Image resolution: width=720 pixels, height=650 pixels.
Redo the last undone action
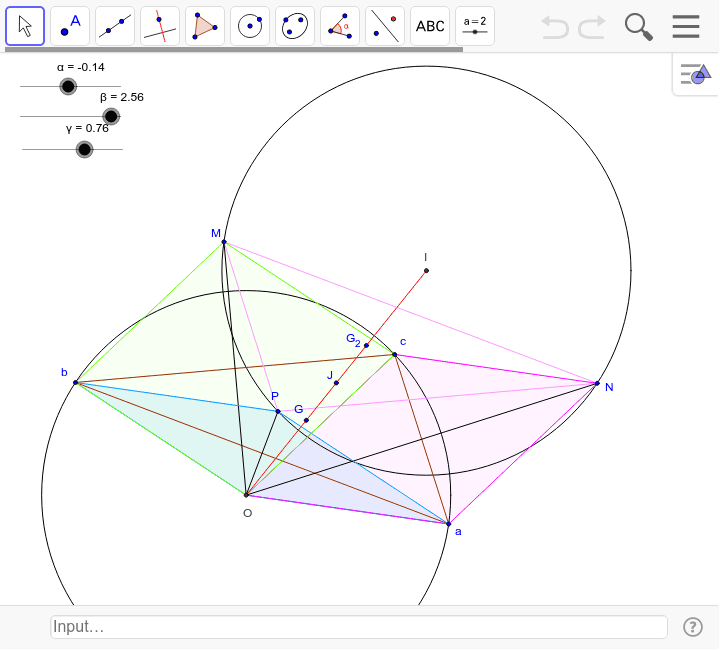(x=592, y=27)
